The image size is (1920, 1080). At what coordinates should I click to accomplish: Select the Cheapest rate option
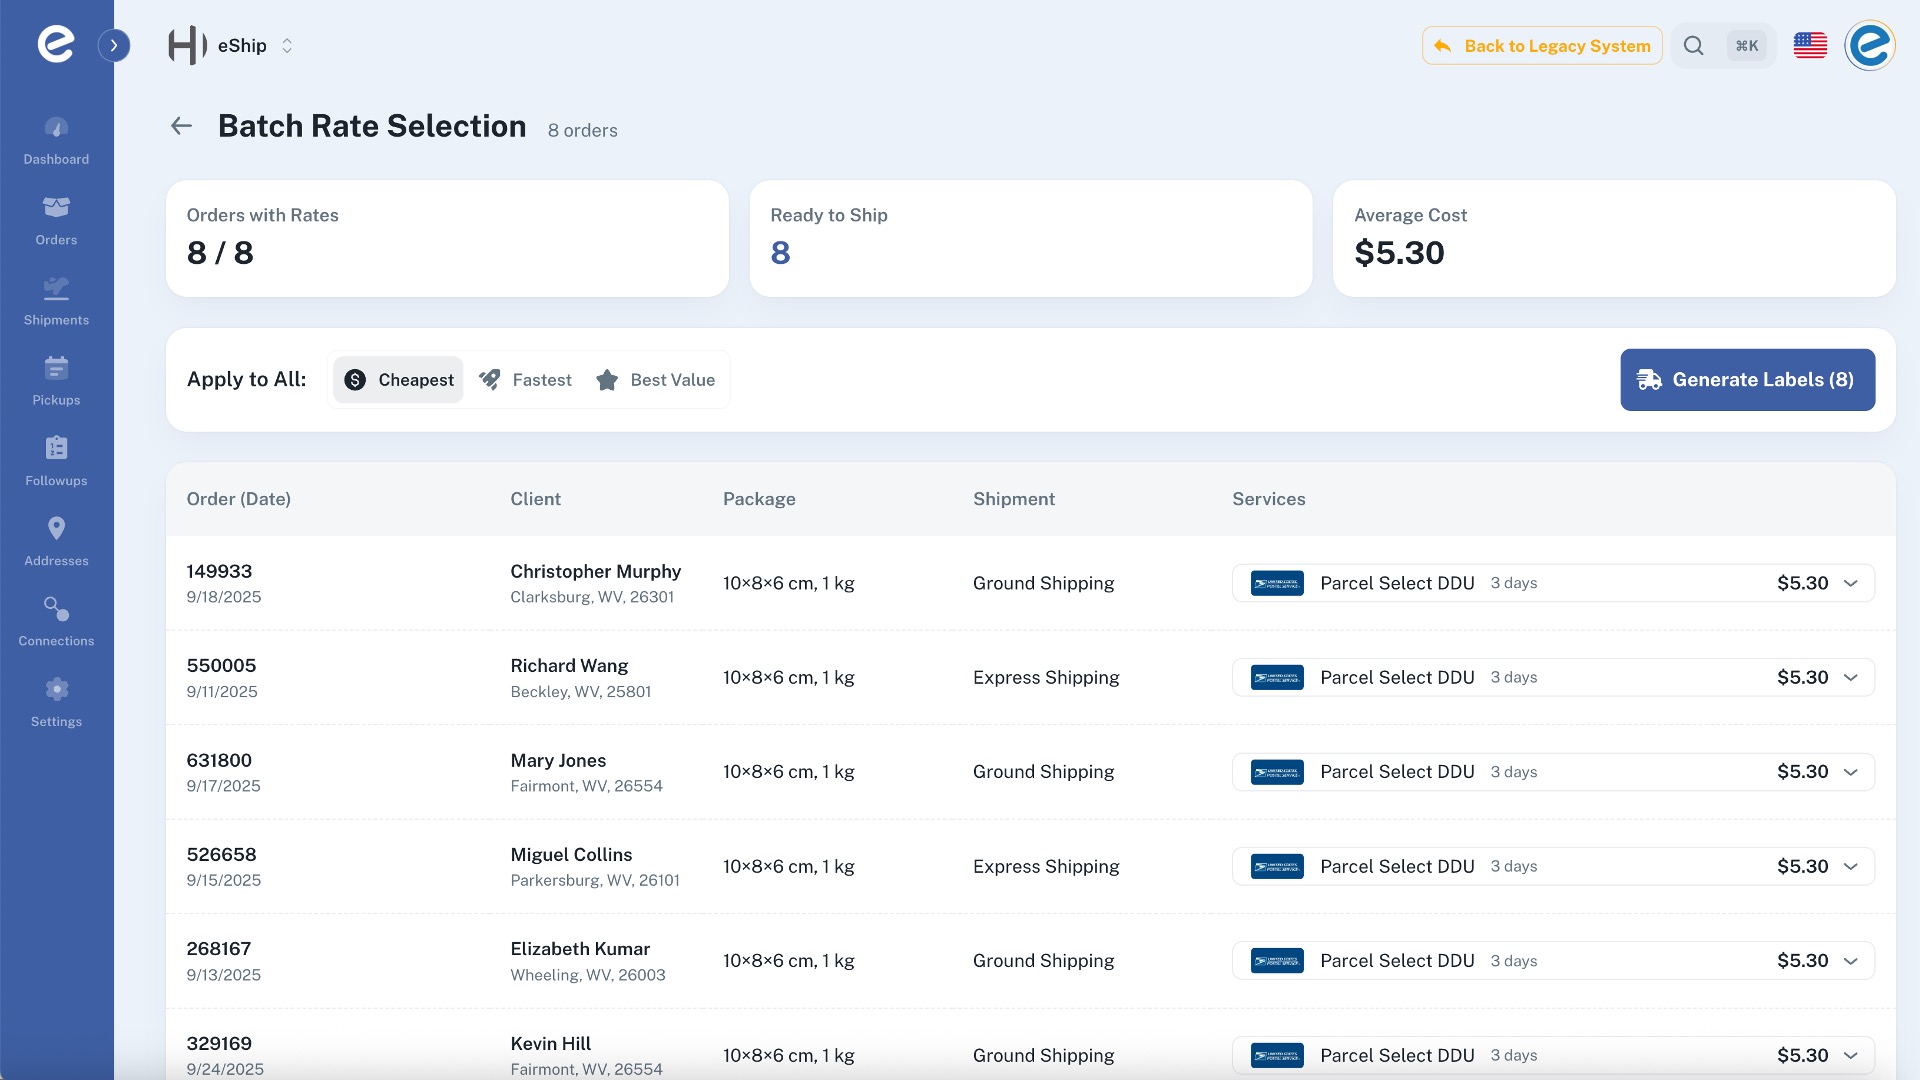click(x=397, y=380)
